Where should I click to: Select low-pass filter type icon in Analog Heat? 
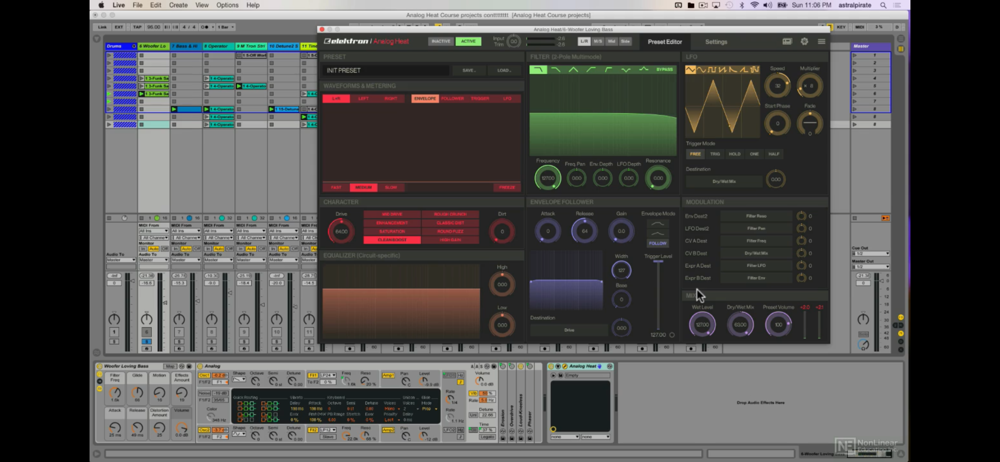click(538, 70)
